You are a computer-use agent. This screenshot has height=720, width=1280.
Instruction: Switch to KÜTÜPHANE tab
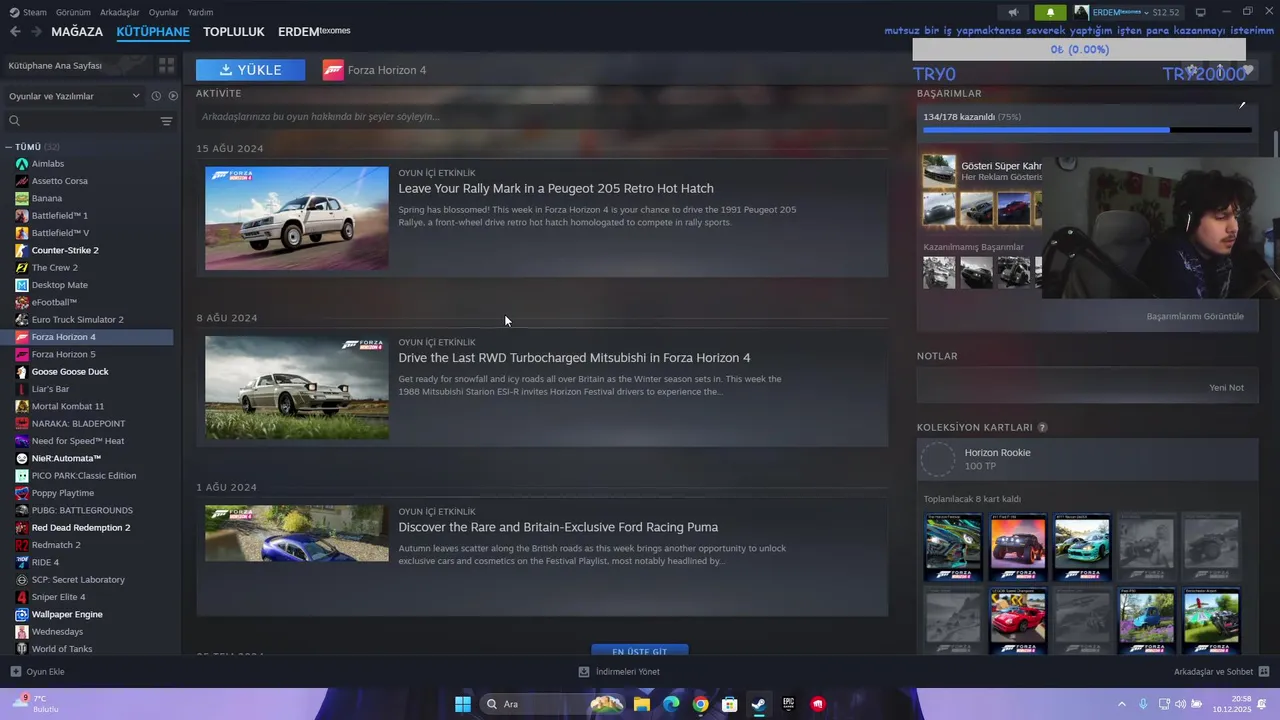[x=153, y=32]
